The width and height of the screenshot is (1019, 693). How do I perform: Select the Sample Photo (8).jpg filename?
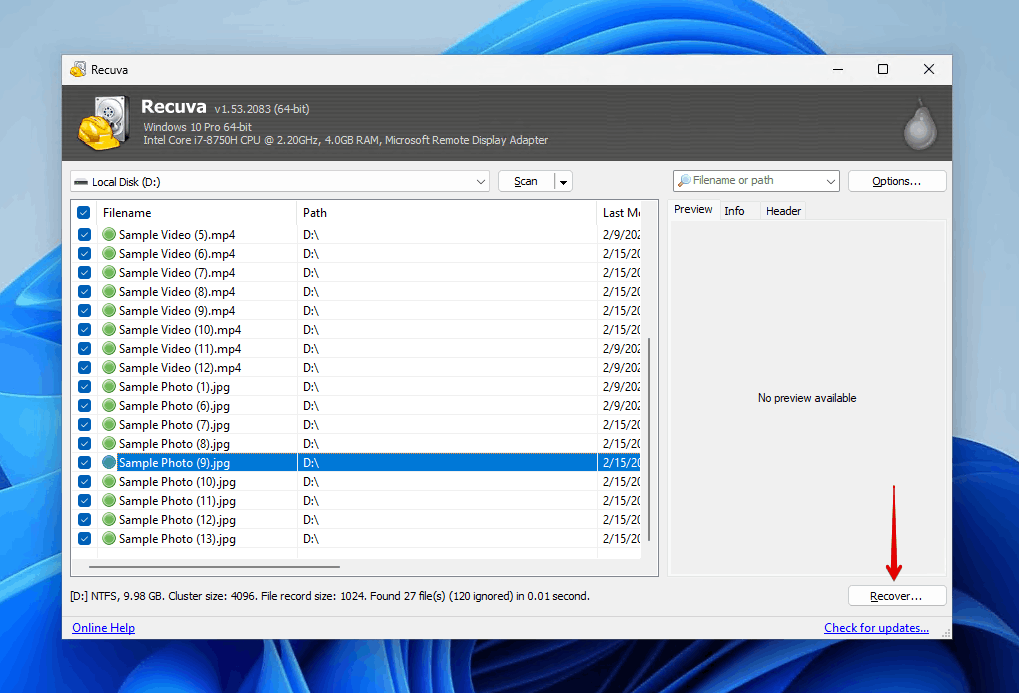point(174,443)
